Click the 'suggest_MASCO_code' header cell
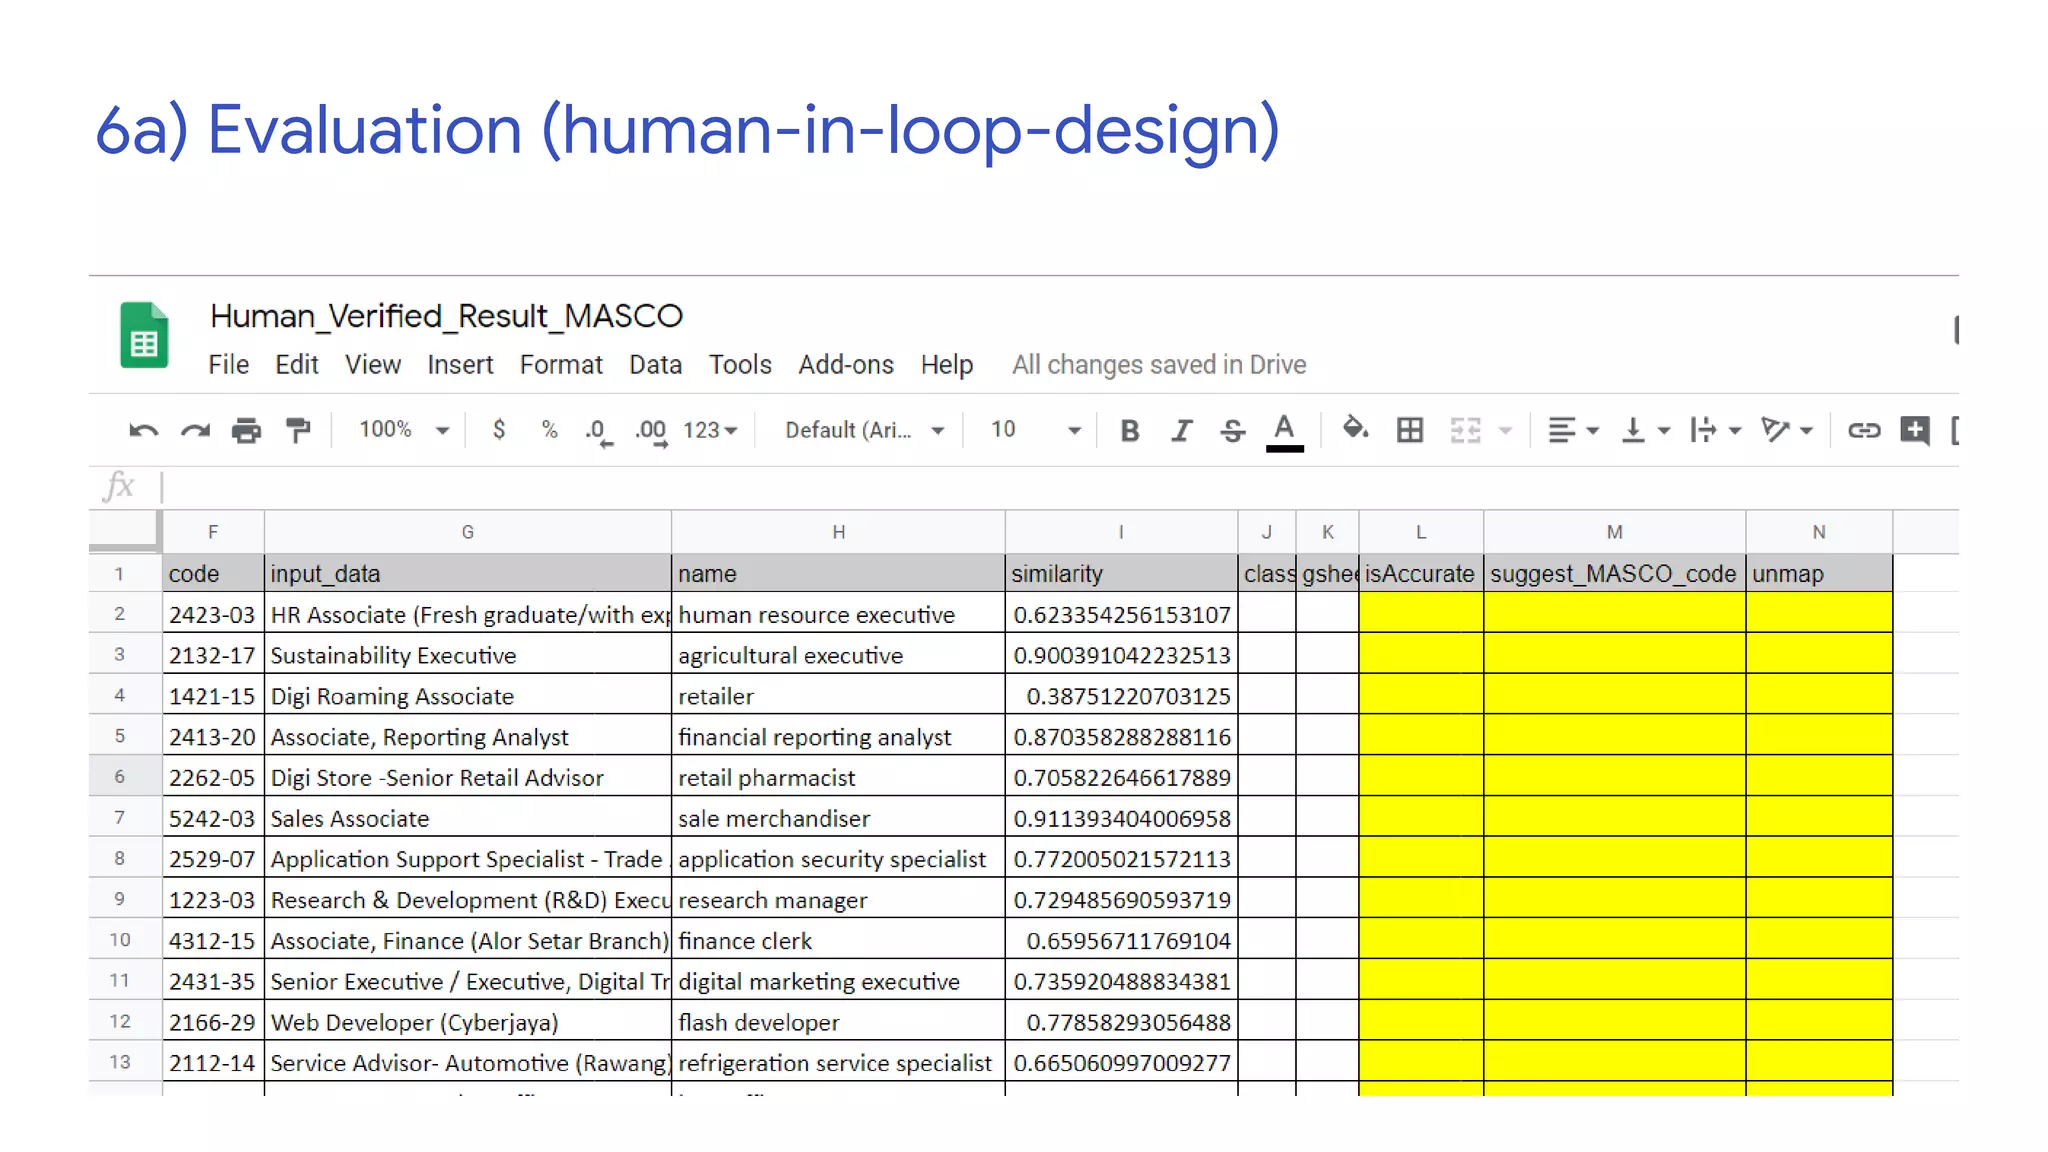2048x1152 pixels. tap(1614, 573)
